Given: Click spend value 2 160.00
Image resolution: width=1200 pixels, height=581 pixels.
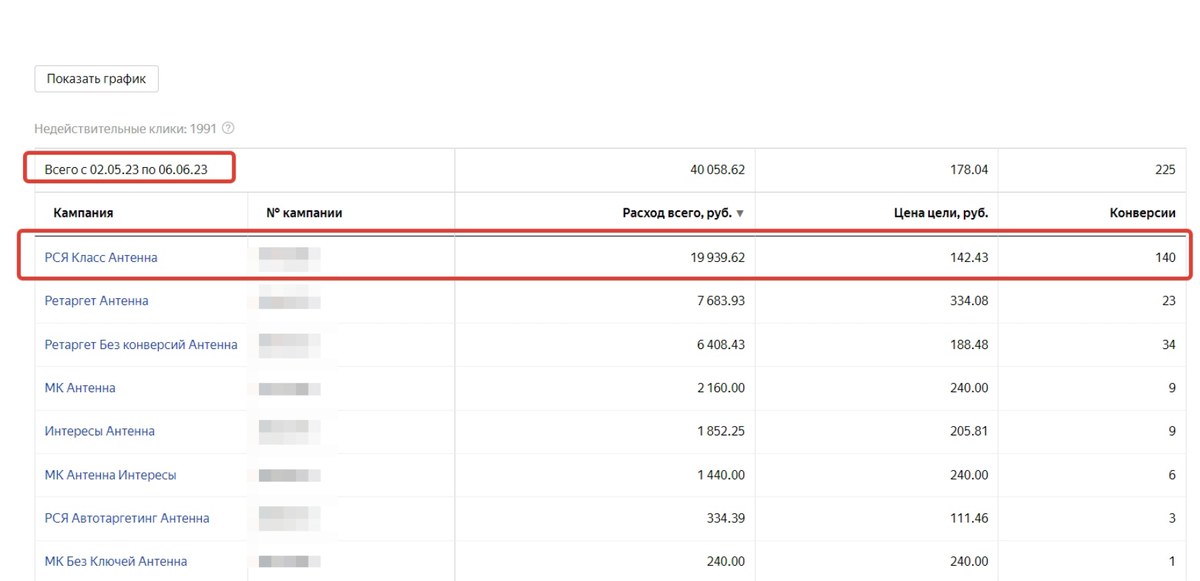Looking at the screenshot, I should coord(721,387).
